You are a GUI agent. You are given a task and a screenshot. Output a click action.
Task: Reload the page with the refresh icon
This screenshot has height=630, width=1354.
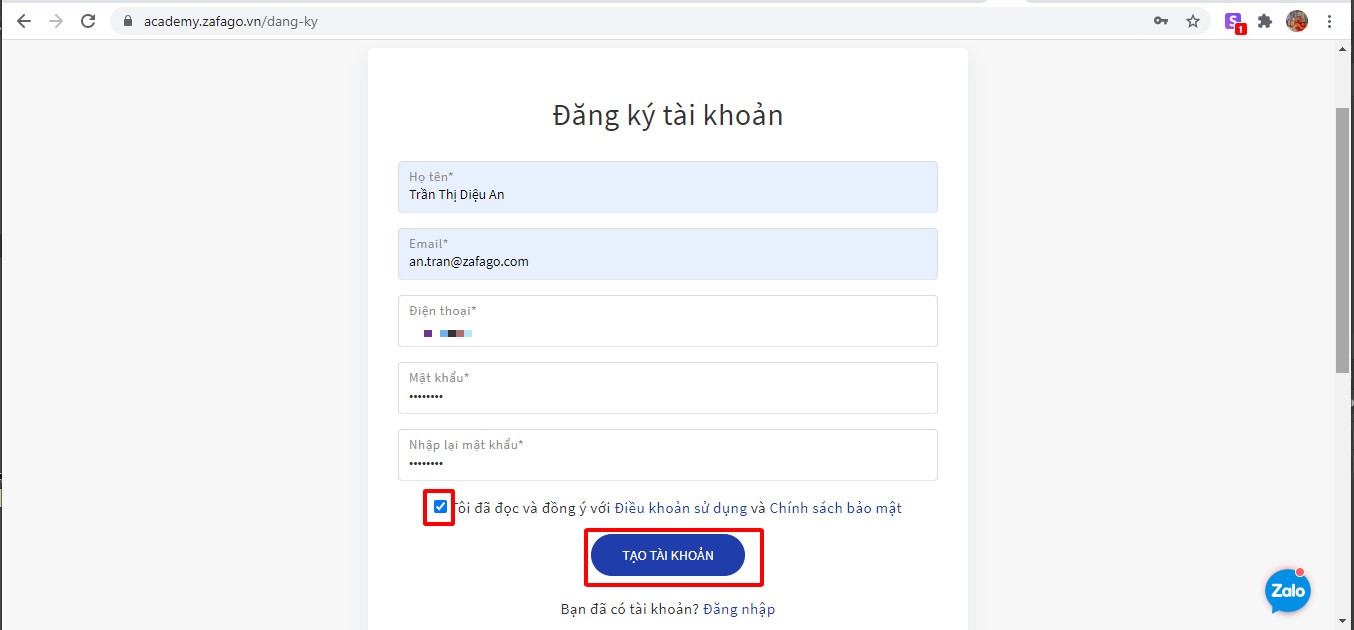pos(88,21)
